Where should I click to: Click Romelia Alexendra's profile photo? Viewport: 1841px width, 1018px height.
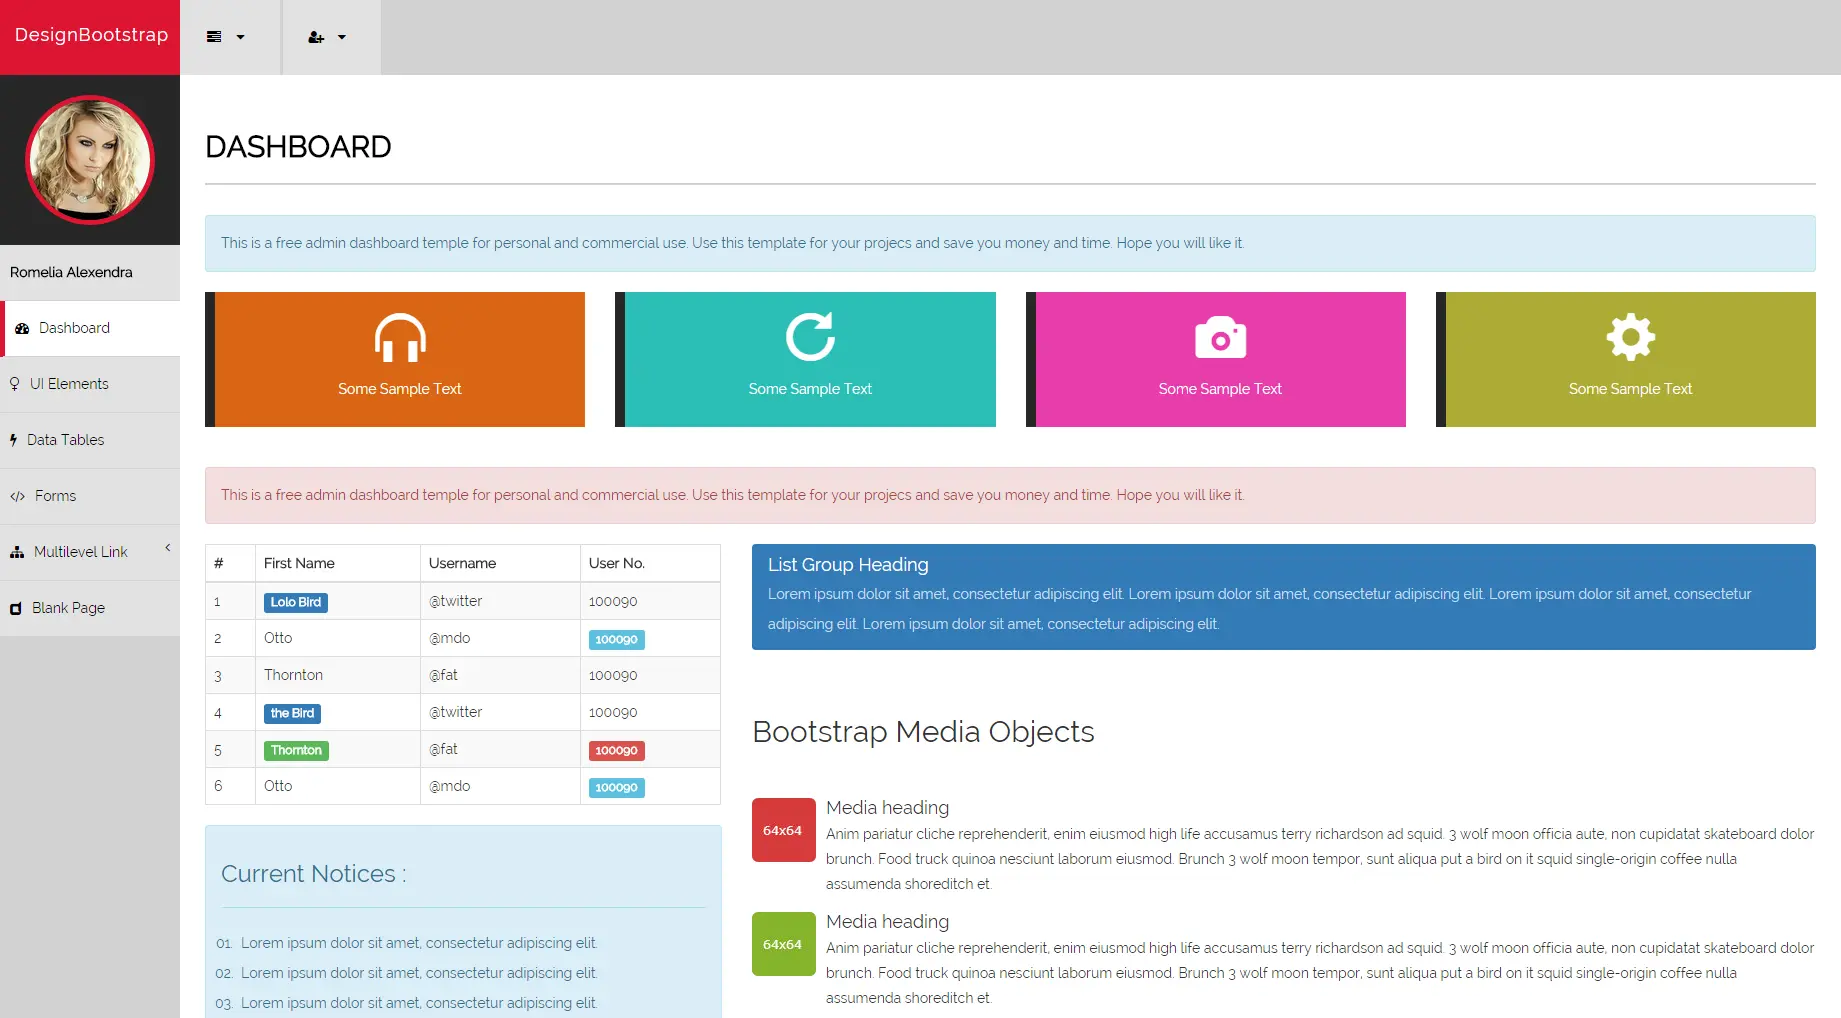pyautogui.click(x=90, y=160)
